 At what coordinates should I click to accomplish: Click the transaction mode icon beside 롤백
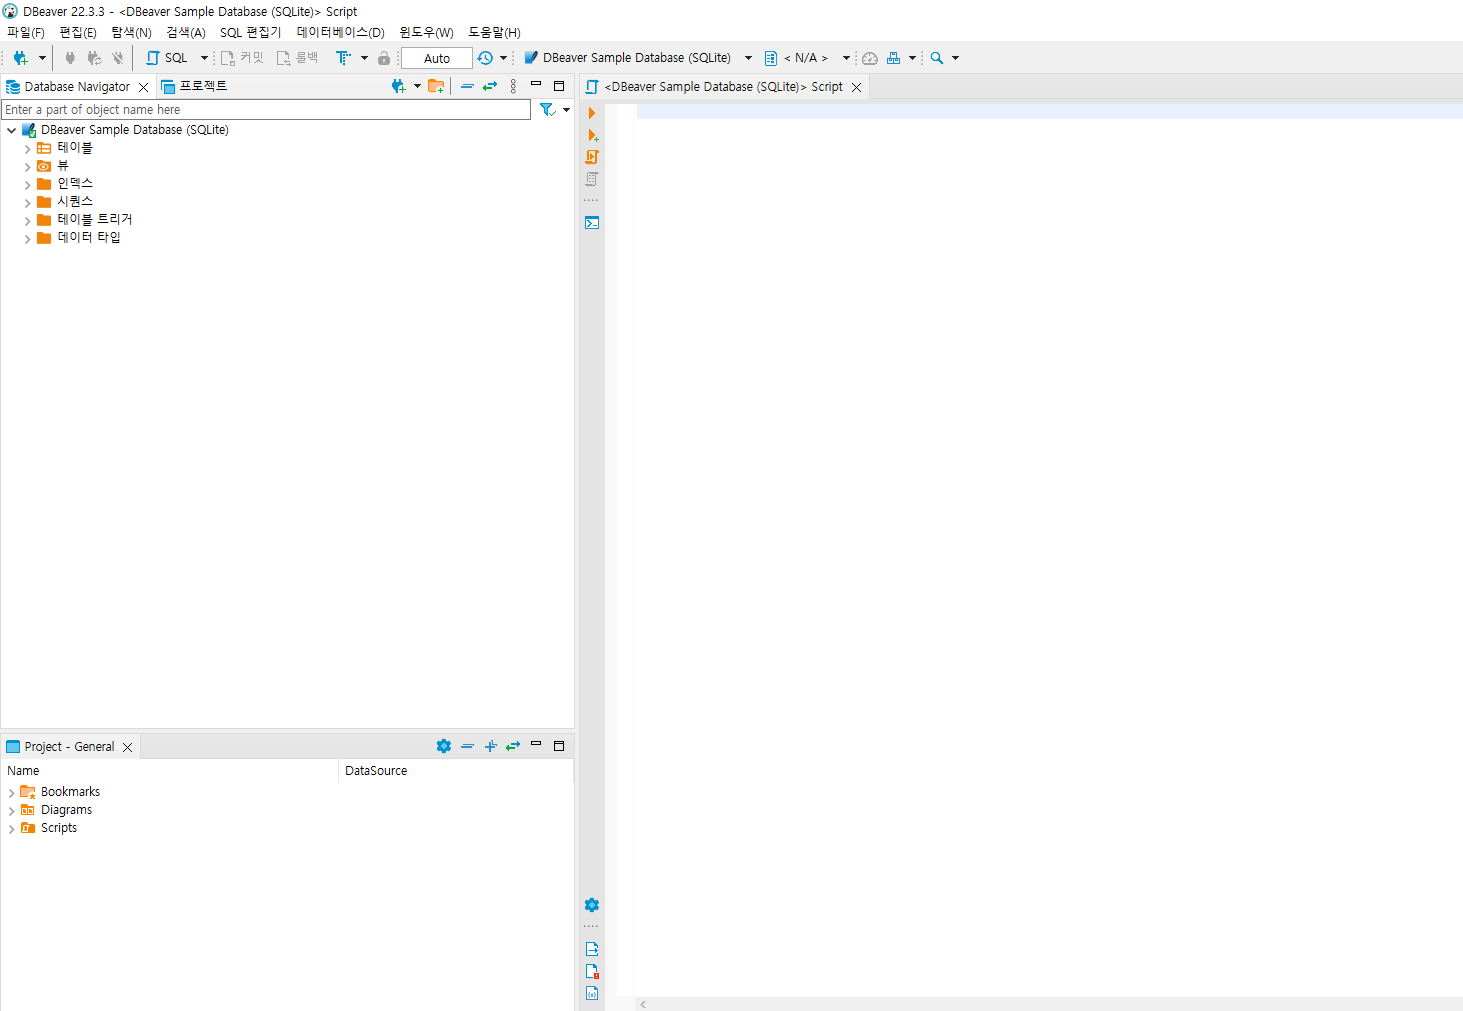pos(343,58)
